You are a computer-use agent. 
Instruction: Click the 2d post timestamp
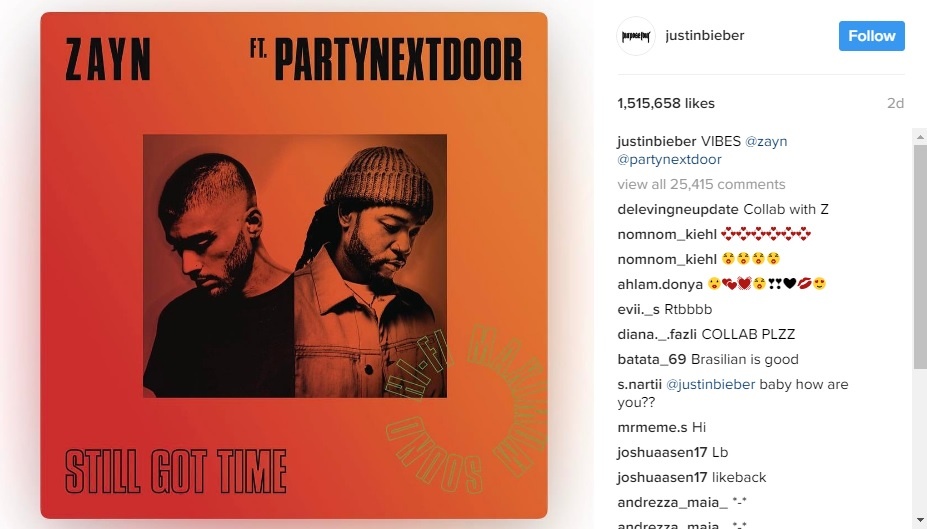point(895,103)
